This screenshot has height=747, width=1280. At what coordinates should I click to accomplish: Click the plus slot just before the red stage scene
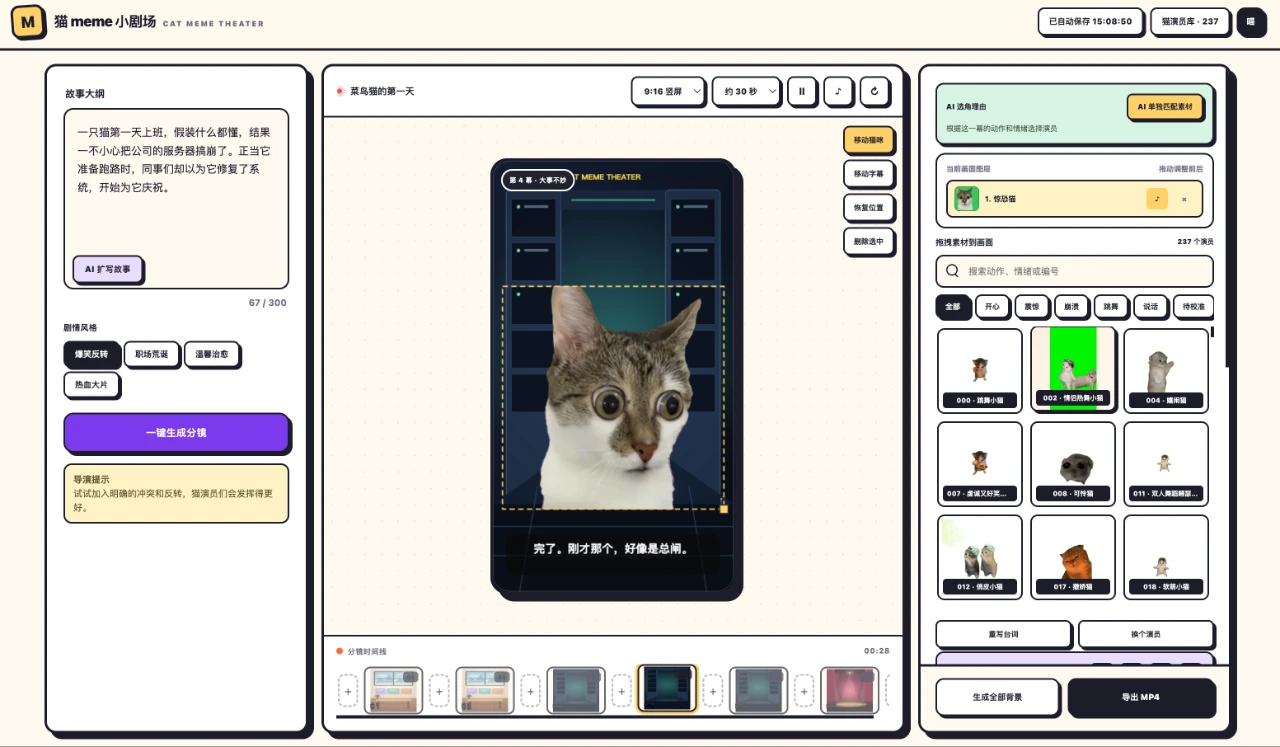pyautogui.click(x=804, y=690)
